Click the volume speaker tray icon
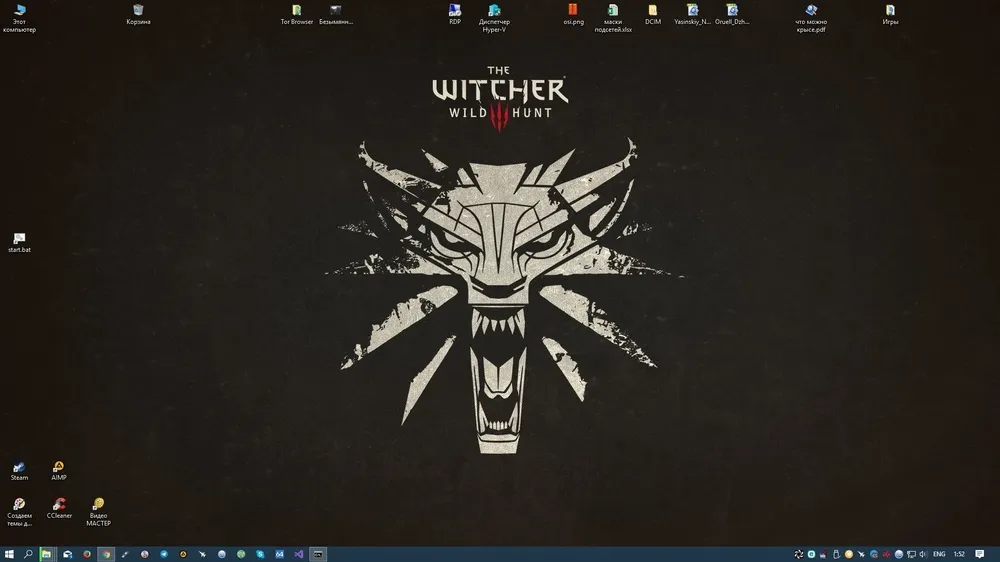This screenshot has width=1000, height=562. [923, 554]
